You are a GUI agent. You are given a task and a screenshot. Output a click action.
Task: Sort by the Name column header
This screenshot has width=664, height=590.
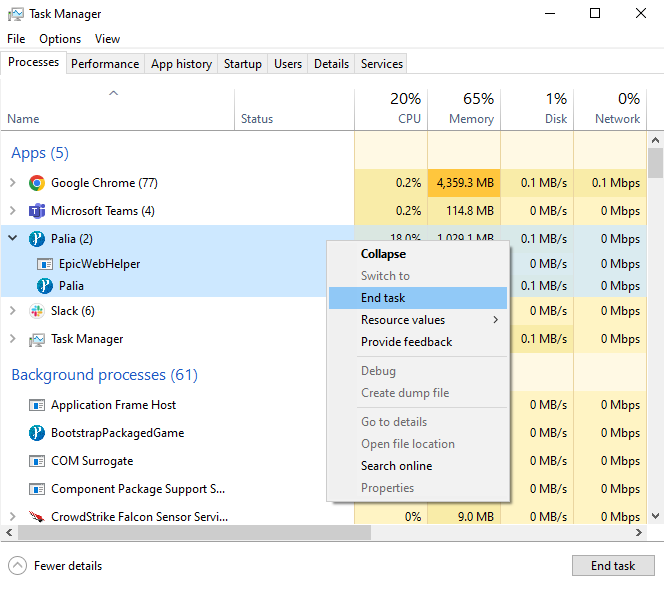118,110
